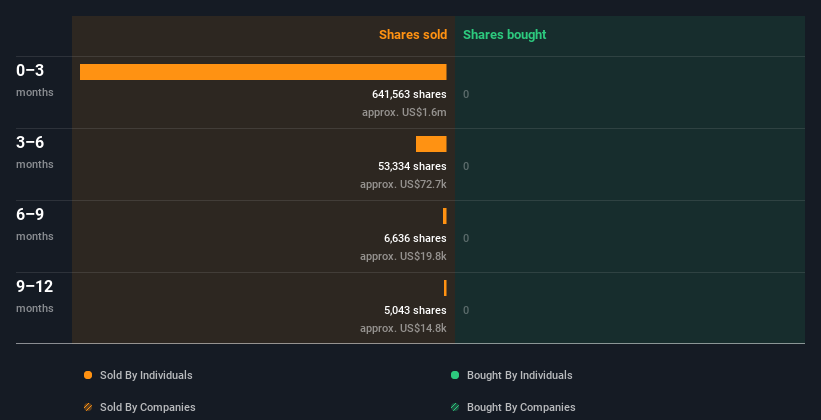Viewport: 821px width, 420px height.
Task: Click the green Bought By Individuals legend dot
Action: (455, 375)
